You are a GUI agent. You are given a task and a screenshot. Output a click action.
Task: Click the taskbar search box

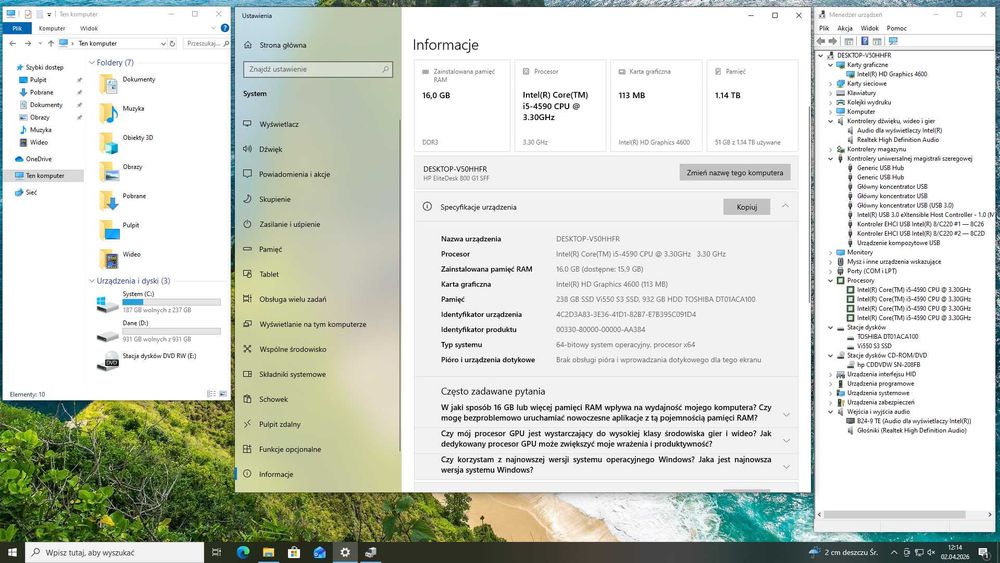click(x=115, y=553)
